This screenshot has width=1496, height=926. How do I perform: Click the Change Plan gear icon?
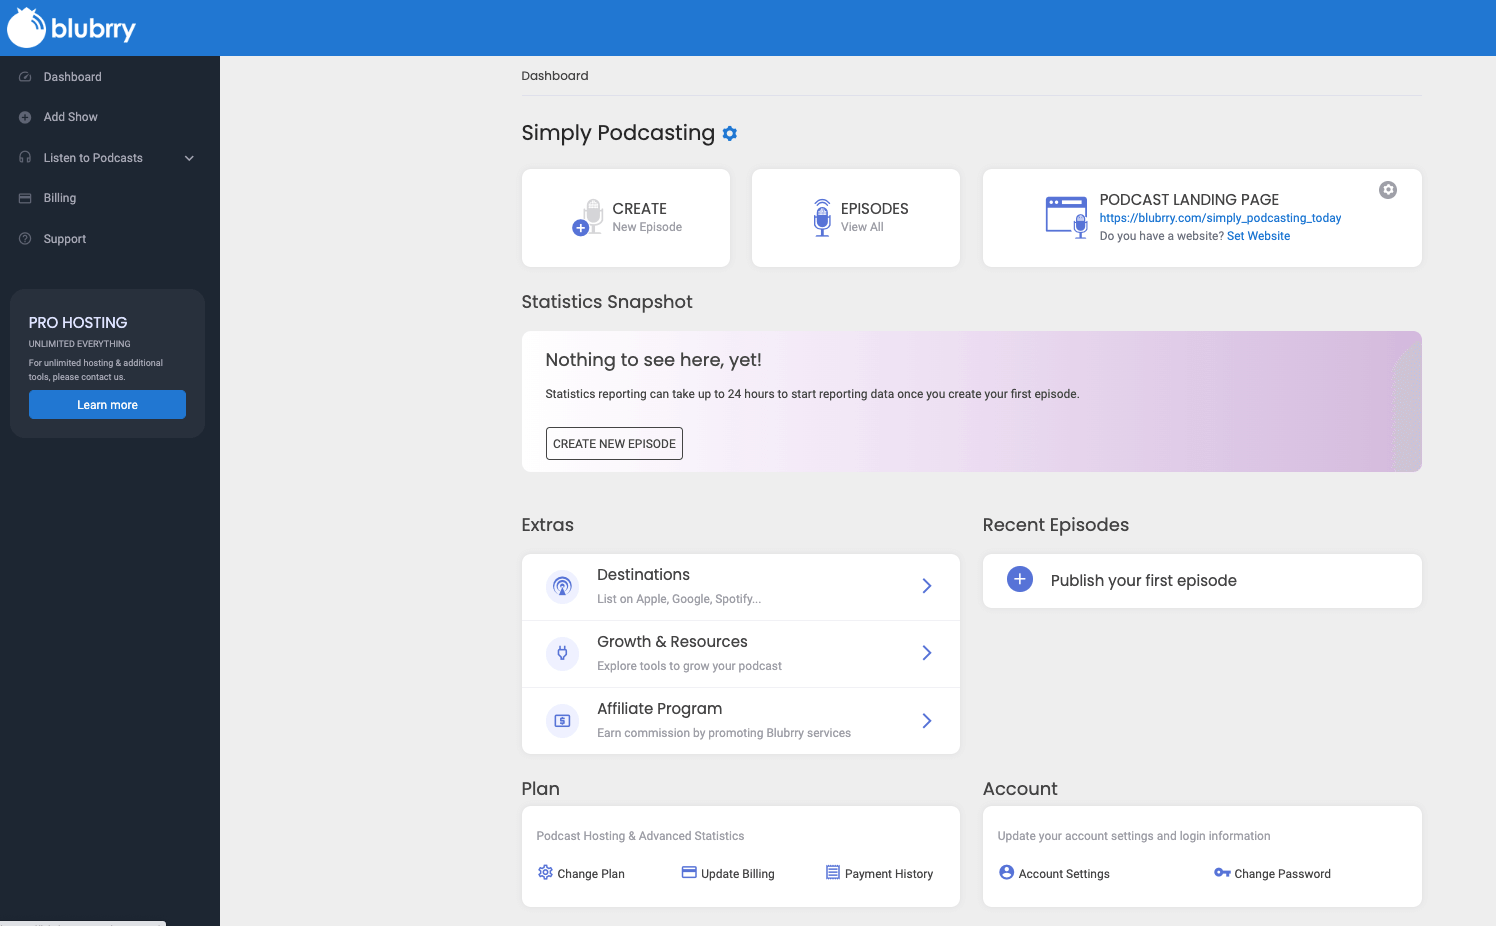point(545,872)
